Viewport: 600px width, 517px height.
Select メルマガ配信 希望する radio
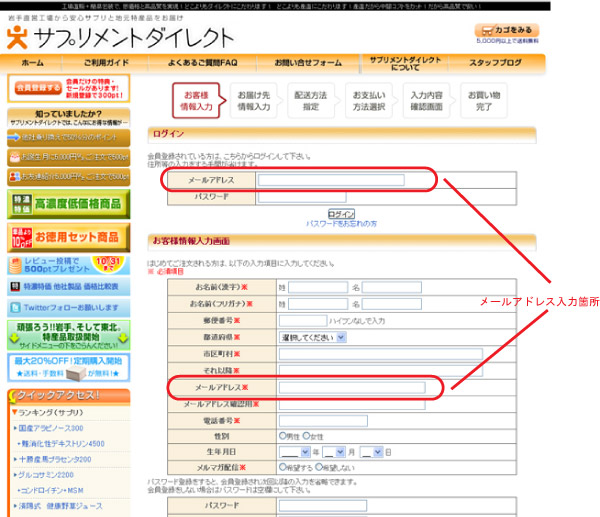tap(282, 467)
